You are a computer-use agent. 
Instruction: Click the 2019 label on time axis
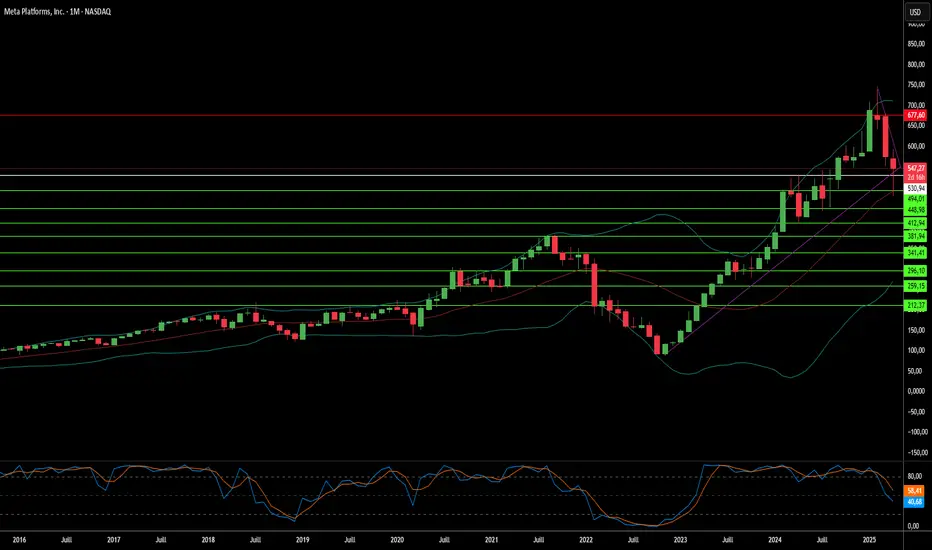[x=303, y=540]
